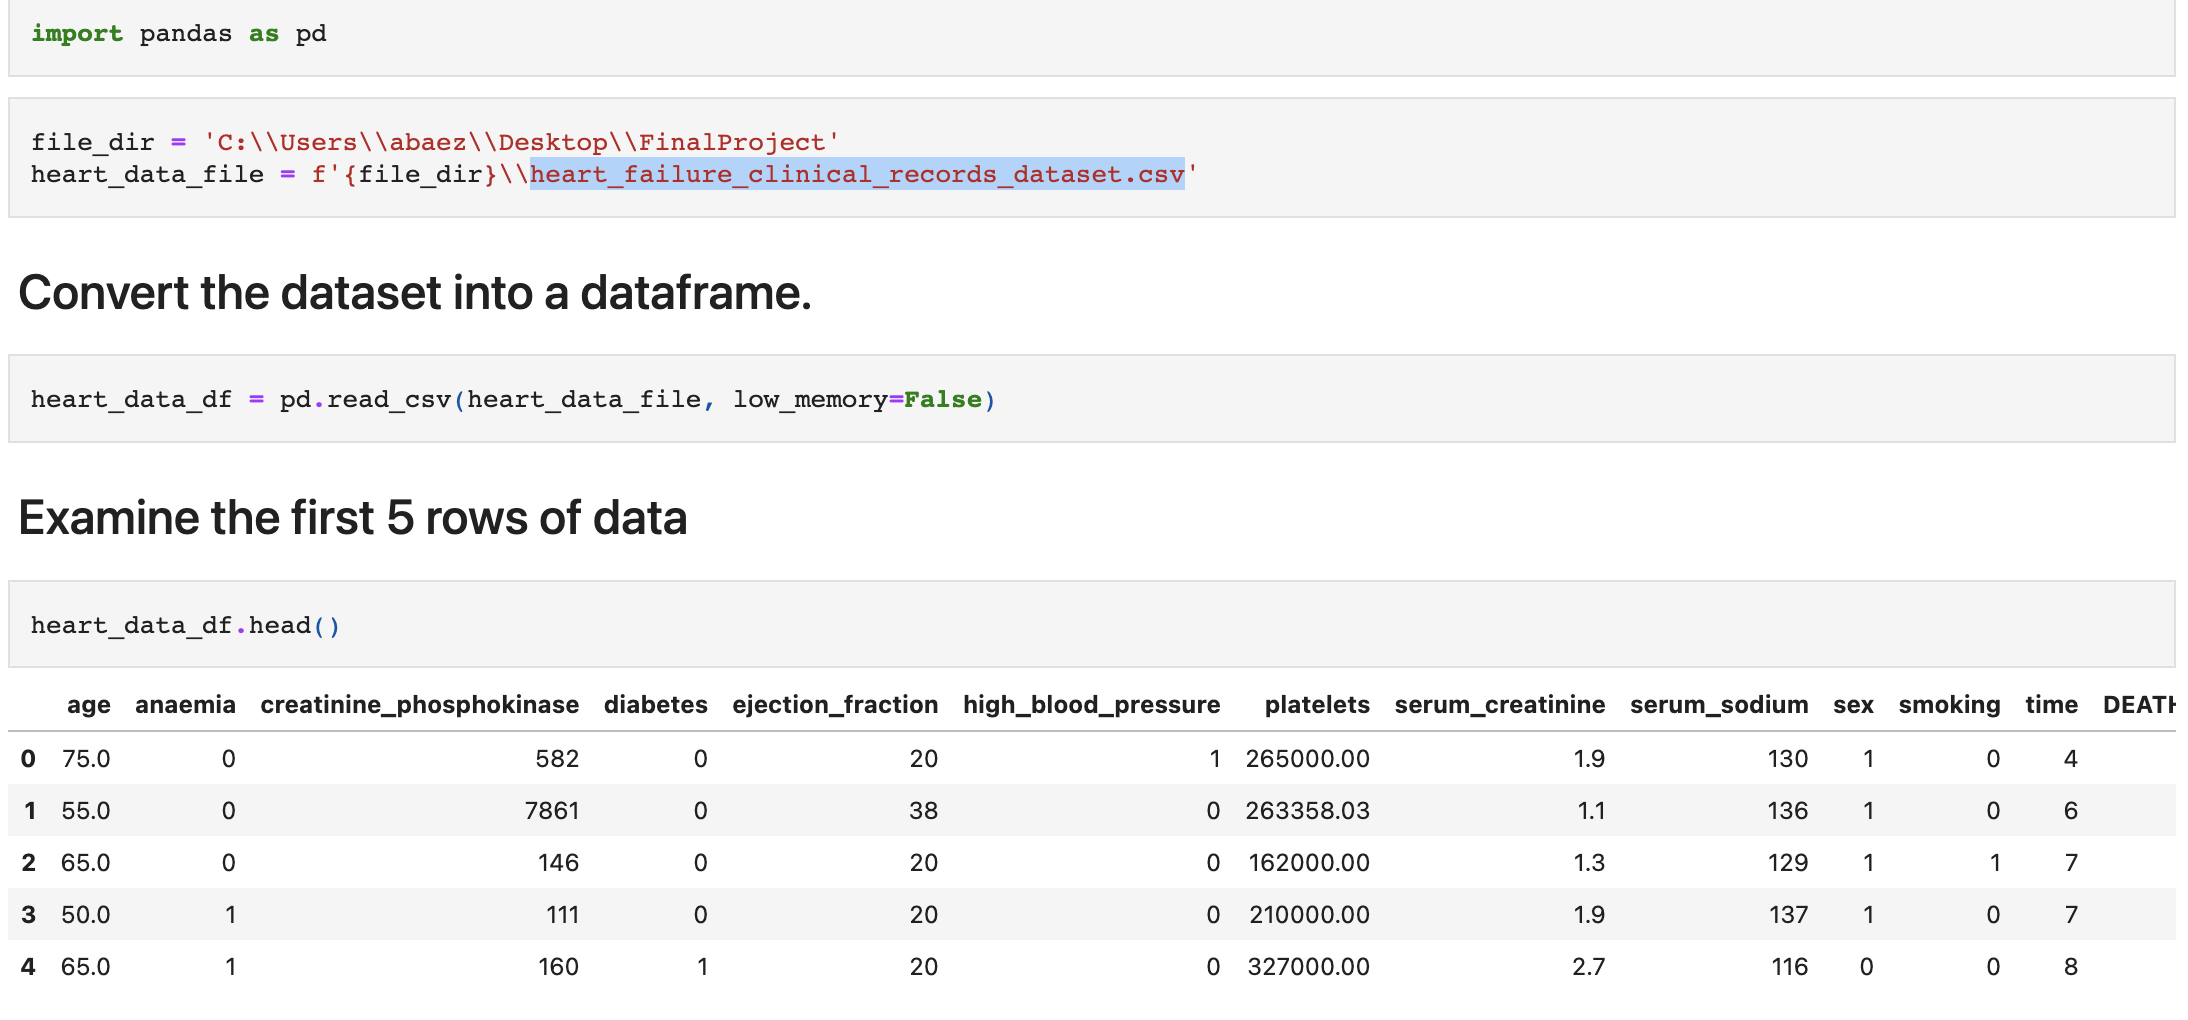Click serum_sodium value 129
This screenshot has width=2188, height=1020.
(x=1788, y=863)
